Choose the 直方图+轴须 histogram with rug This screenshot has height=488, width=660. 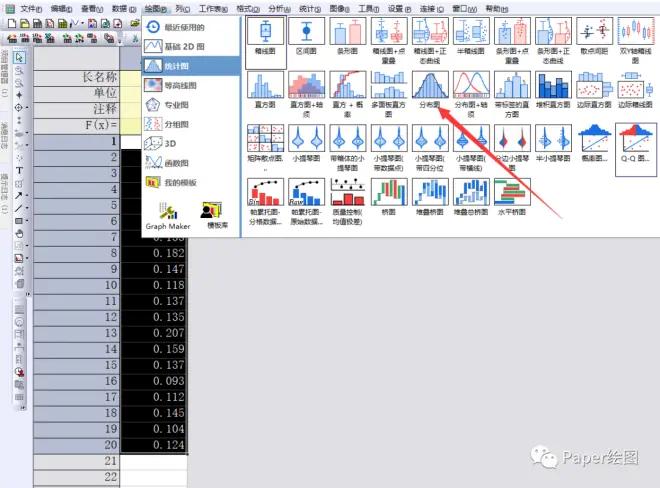coord(306,95)
